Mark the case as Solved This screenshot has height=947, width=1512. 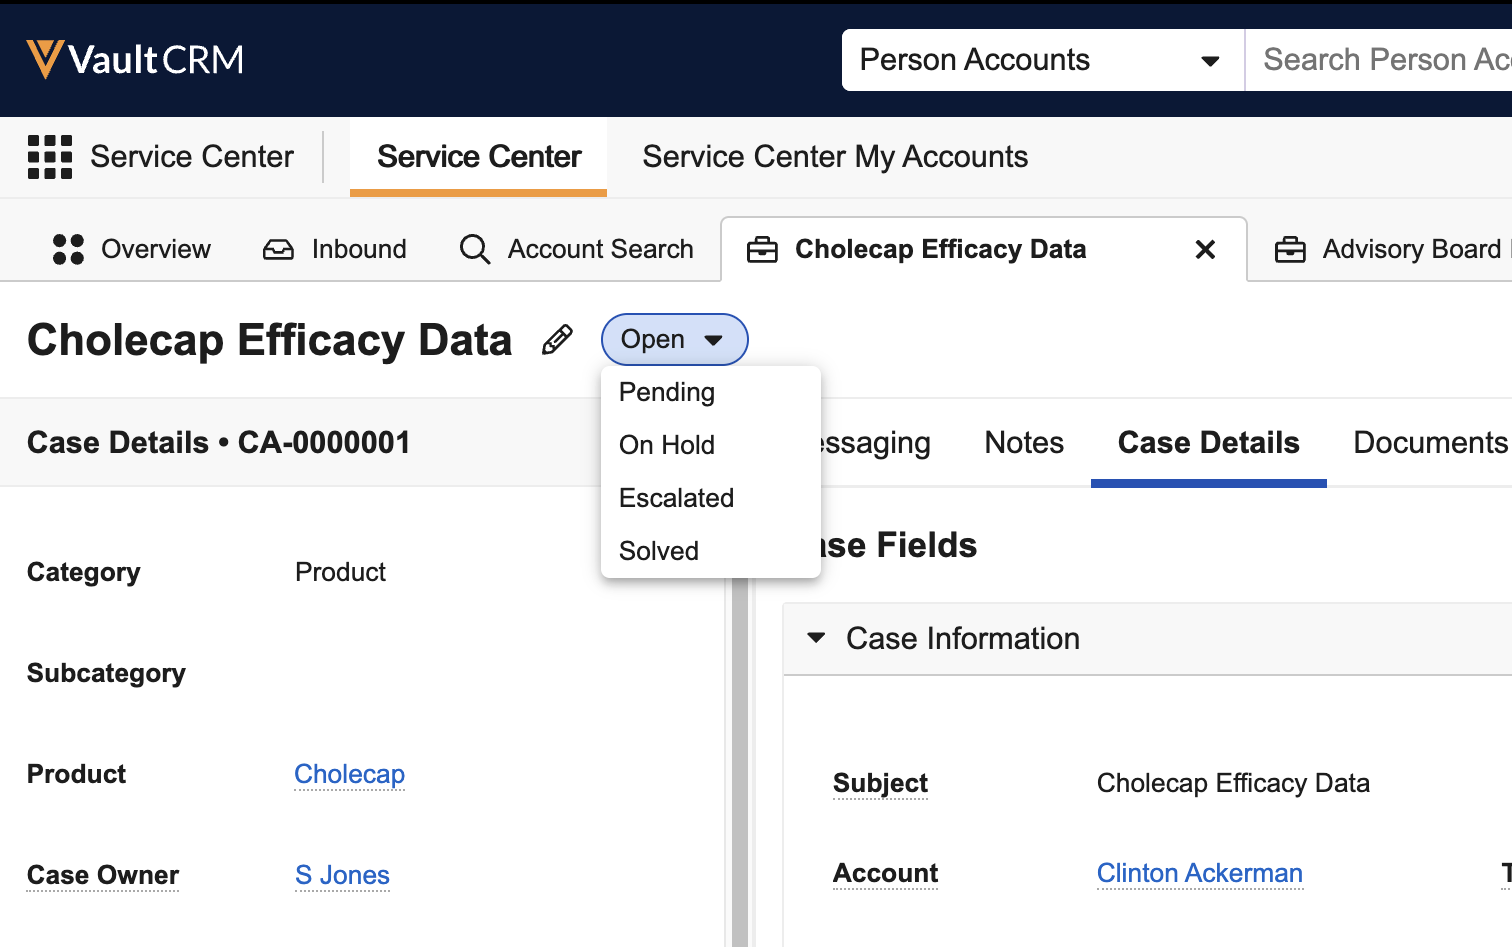click(x=659, y=551)
